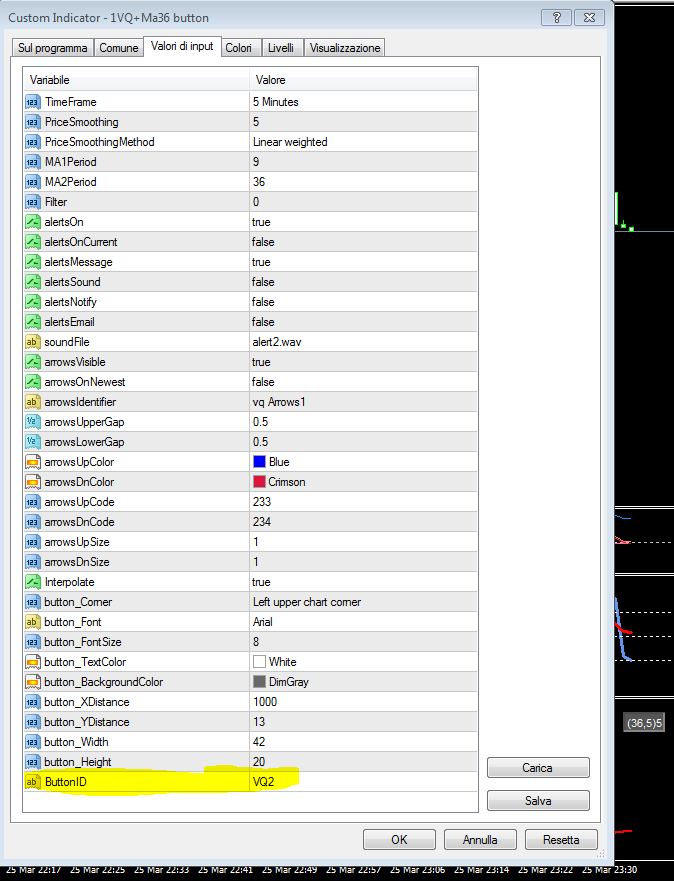Screen dimensions: 674x881
Task: Click the Valore column header
Action: (x=363, y=80)
